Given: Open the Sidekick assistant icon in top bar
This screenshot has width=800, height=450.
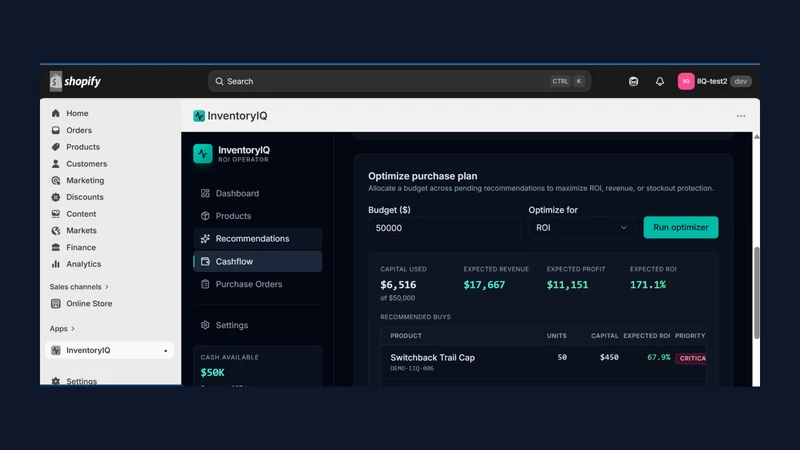Looking at the screenshot, I should 633,82.
